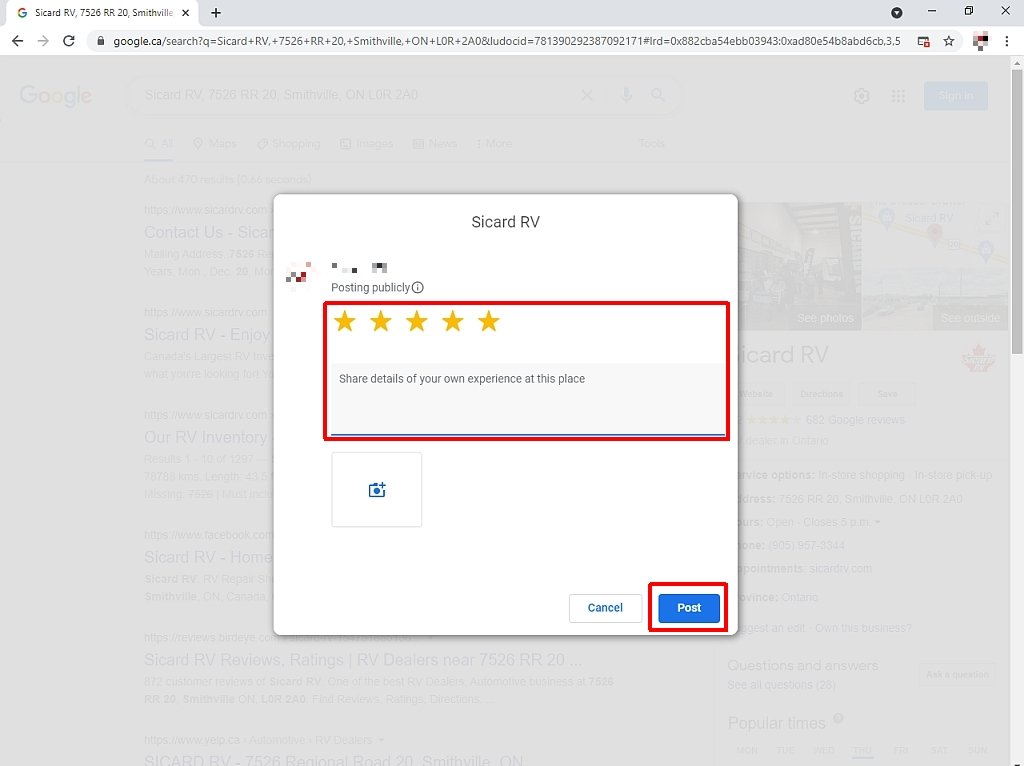1024x766 pixels.
Task: Click the Sign in button
Action: point(955,96)
